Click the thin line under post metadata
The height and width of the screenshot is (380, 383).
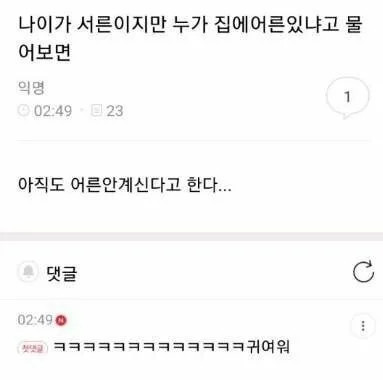click(x=193, y=141)
